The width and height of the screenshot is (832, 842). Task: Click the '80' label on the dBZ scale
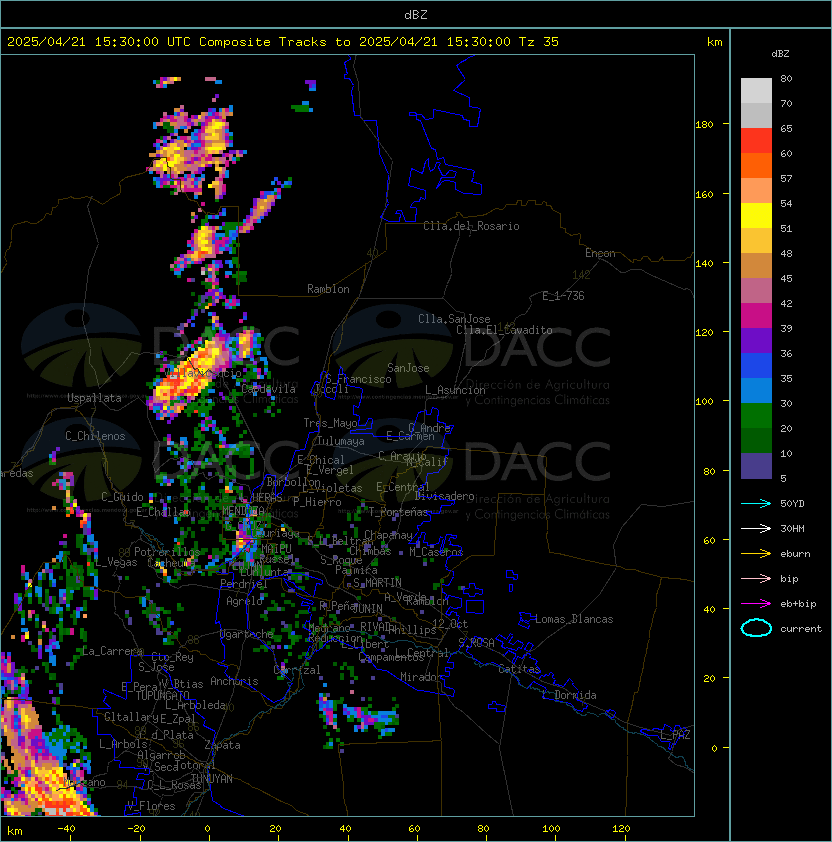coord(786,78)
